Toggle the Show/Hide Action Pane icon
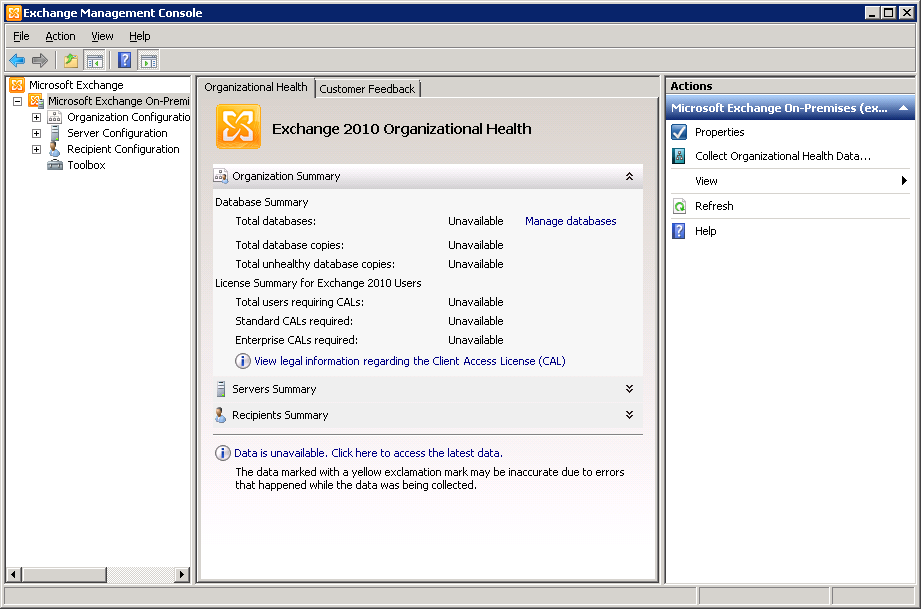This screenshot has height=609, width=921. [149, 60]
